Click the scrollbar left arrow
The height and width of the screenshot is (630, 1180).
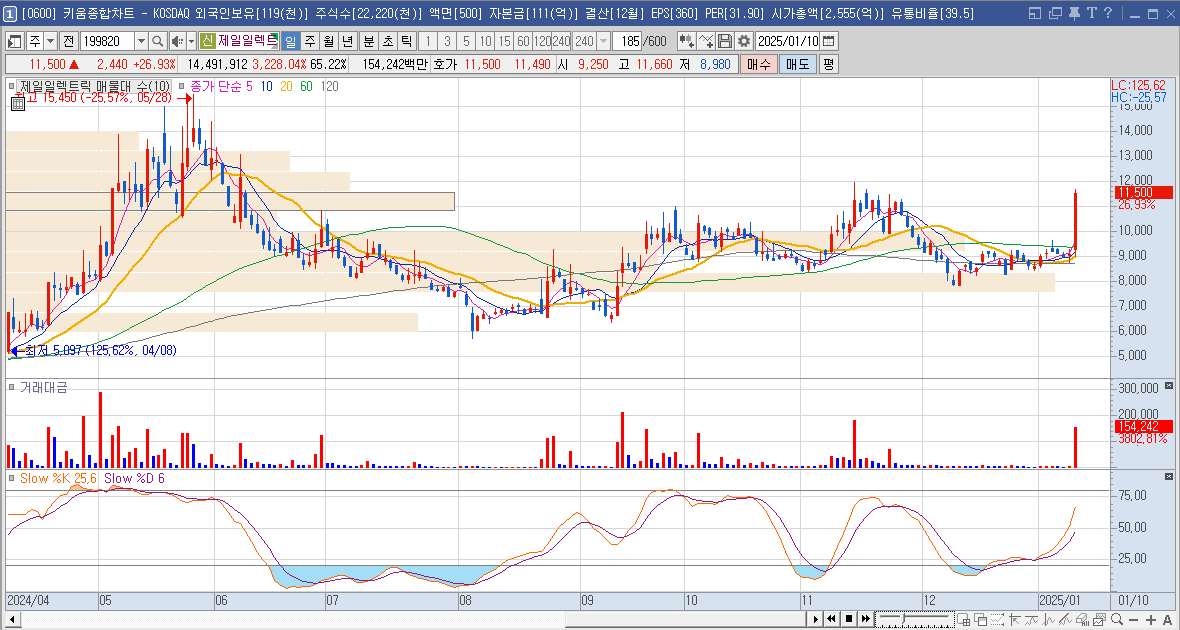11,619
